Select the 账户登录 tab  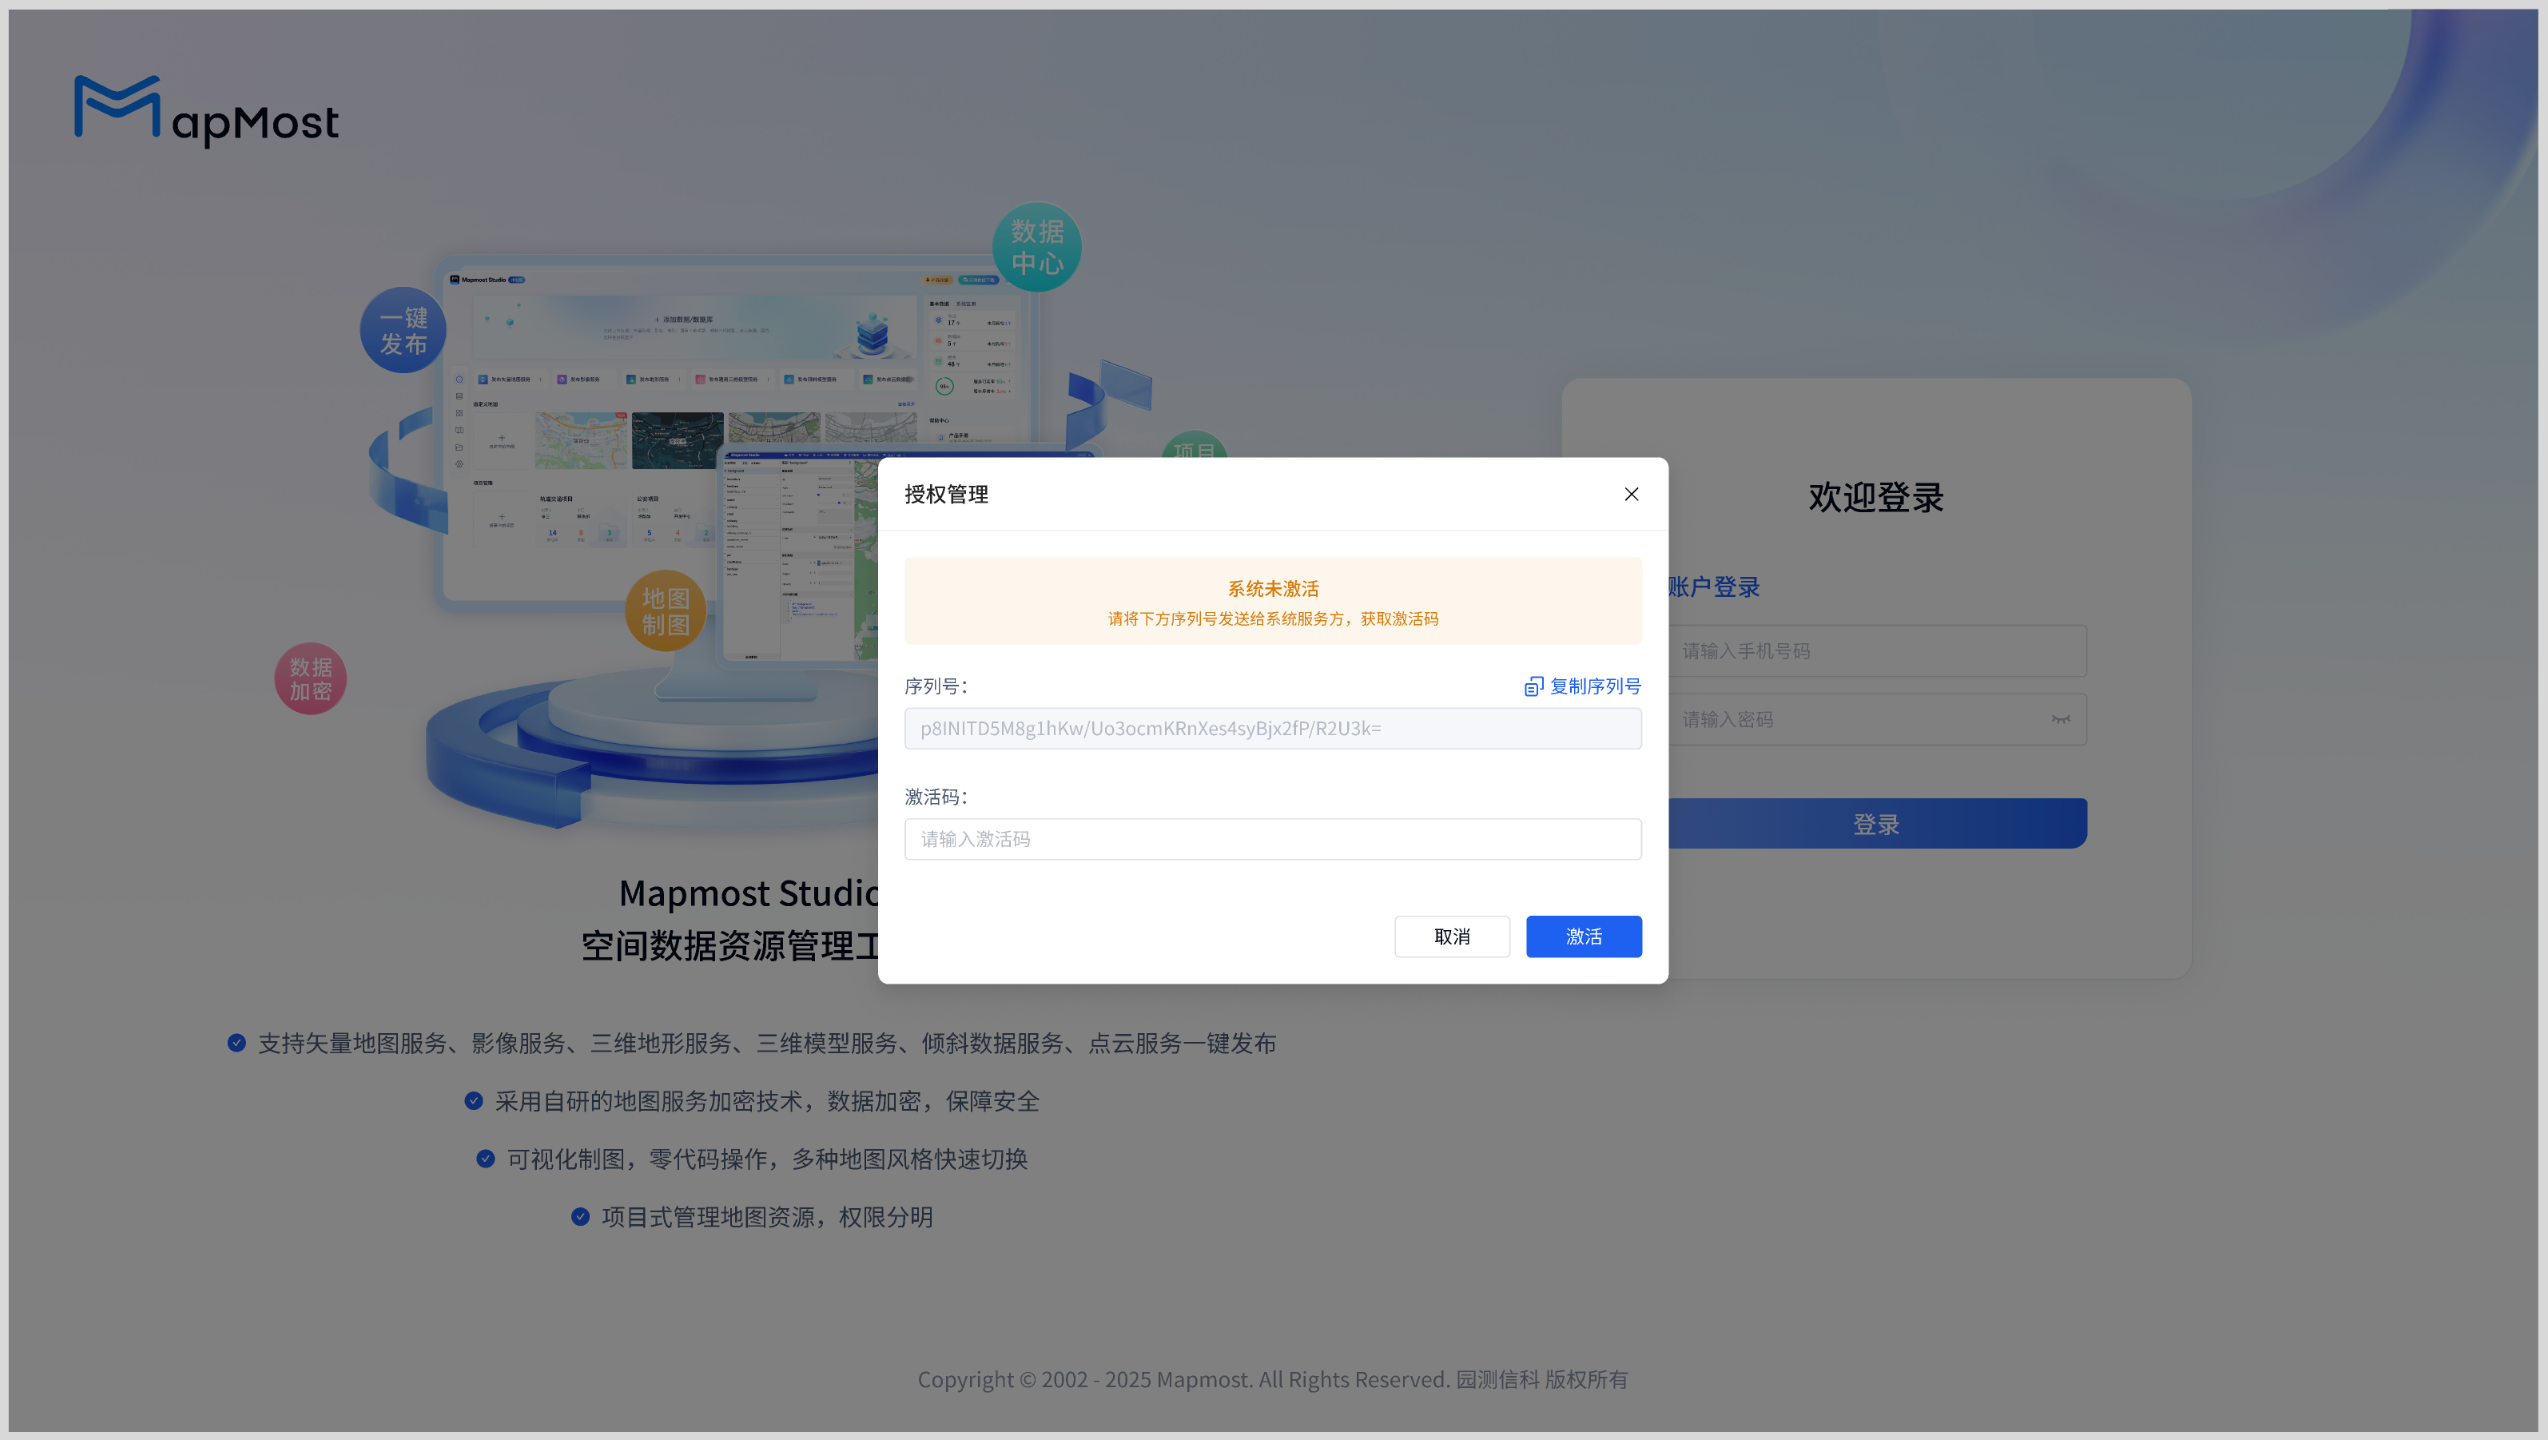1714,587
